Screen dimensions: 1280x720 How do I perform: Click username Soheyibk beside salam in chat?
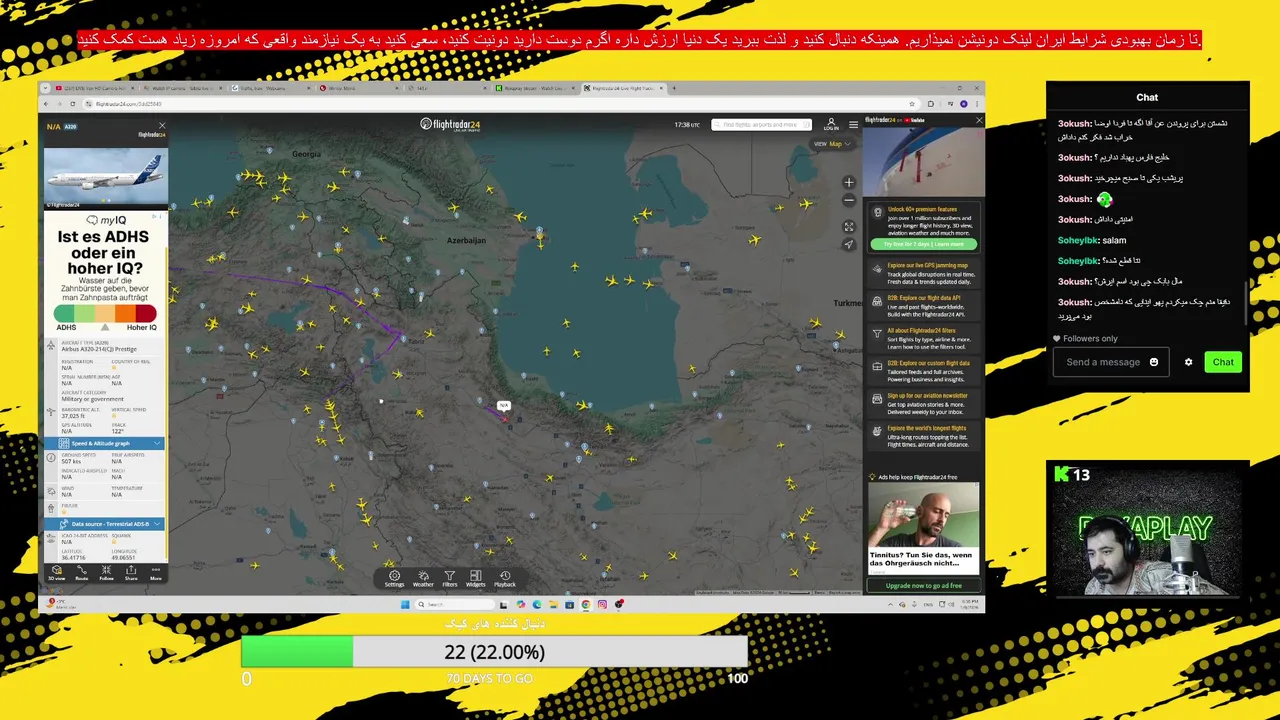[1077, 240]
